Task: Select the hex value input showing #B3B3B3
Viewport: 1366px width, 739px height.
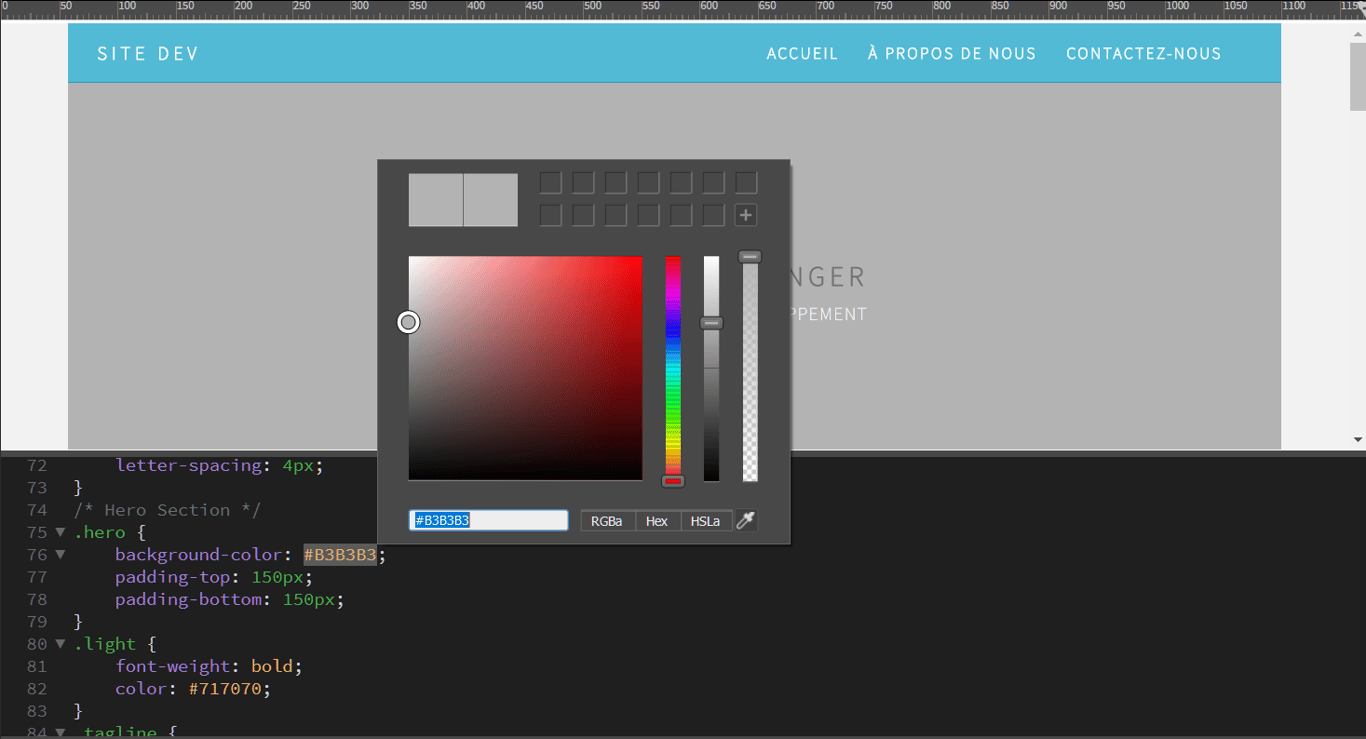Action: coord(488,519)
